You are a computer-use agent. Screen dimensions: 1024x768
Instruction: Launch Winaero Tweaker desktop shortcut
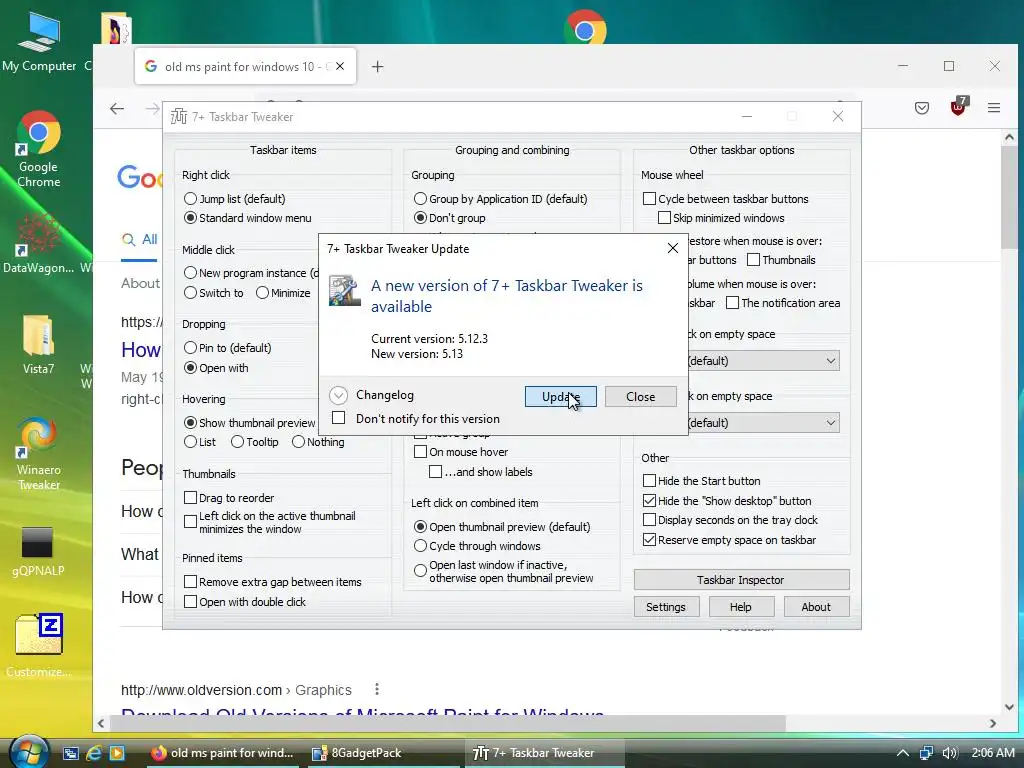[x=39, y=453]
